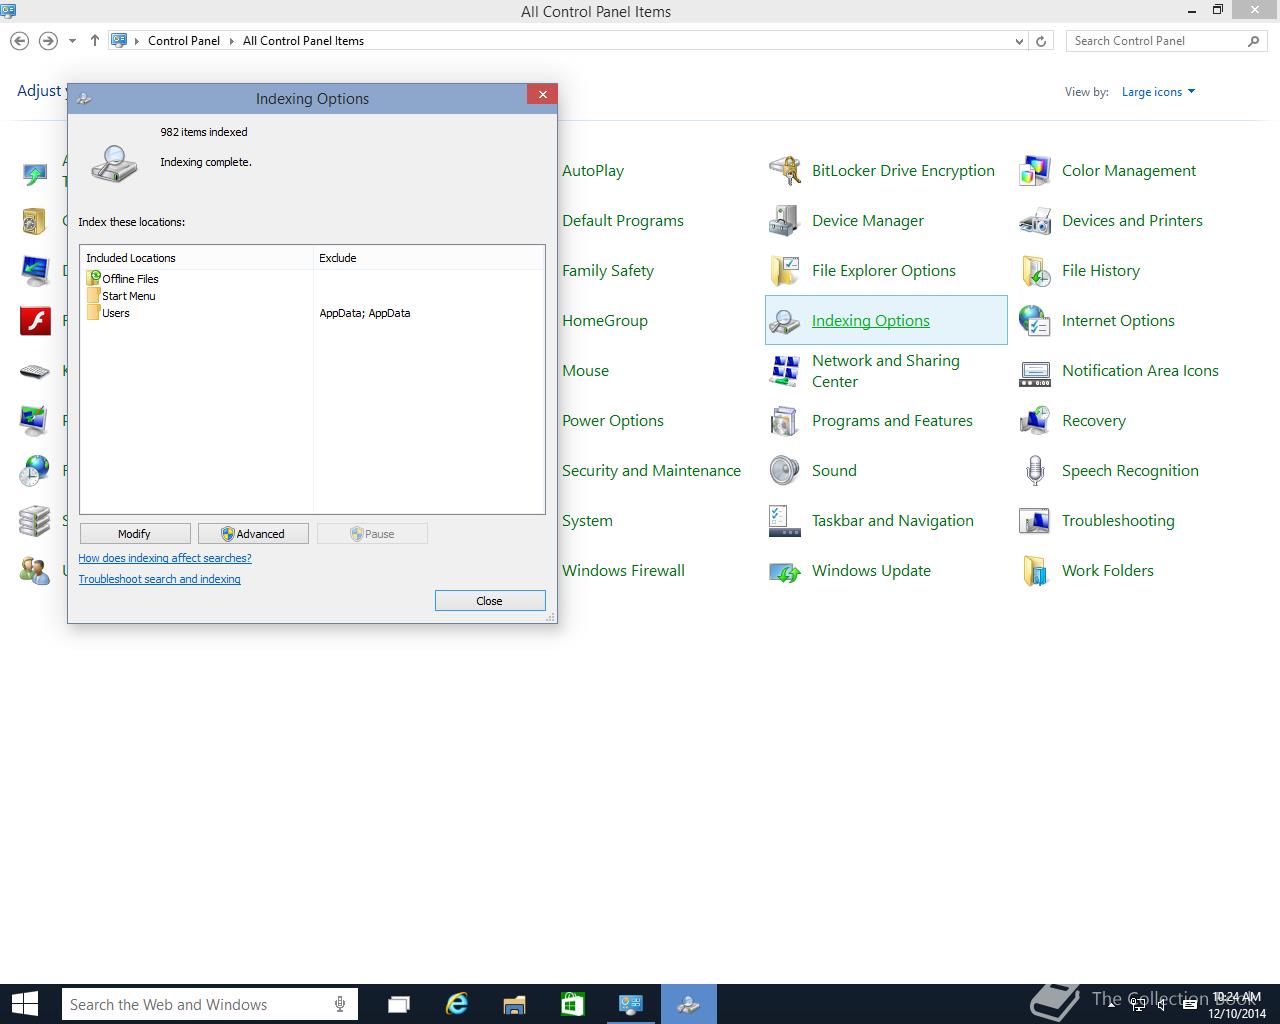Refresh the Control Panel address bar

point(1041,41)
